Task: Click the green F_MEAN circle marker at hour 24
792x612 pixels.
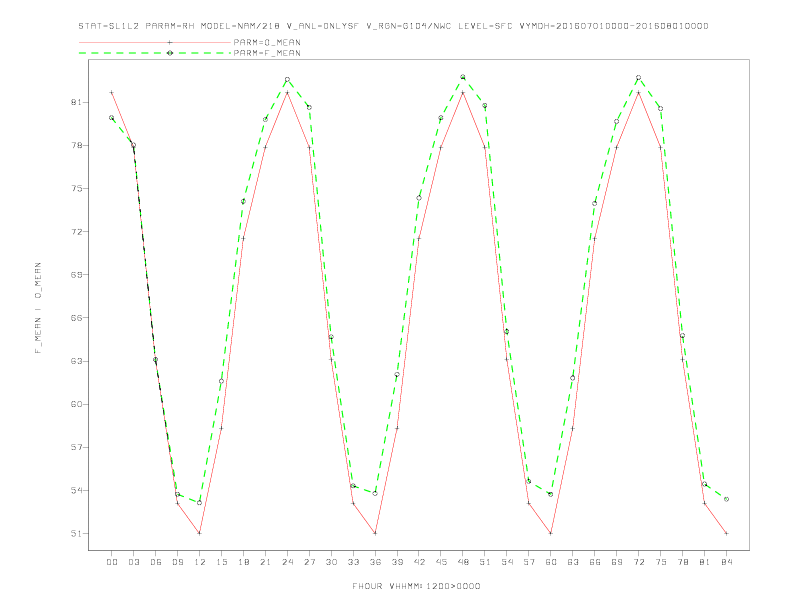Action: (287, 79)
